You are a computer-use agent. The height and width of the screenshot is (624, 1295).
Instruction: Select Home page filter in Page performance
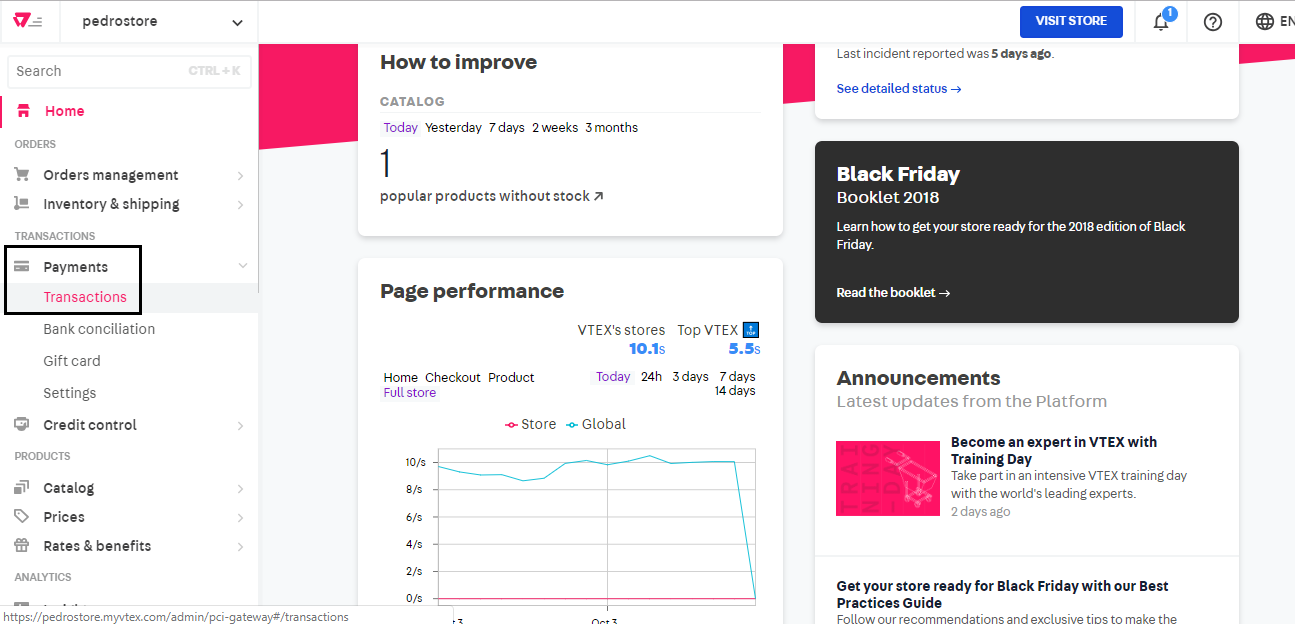(401, 377)
